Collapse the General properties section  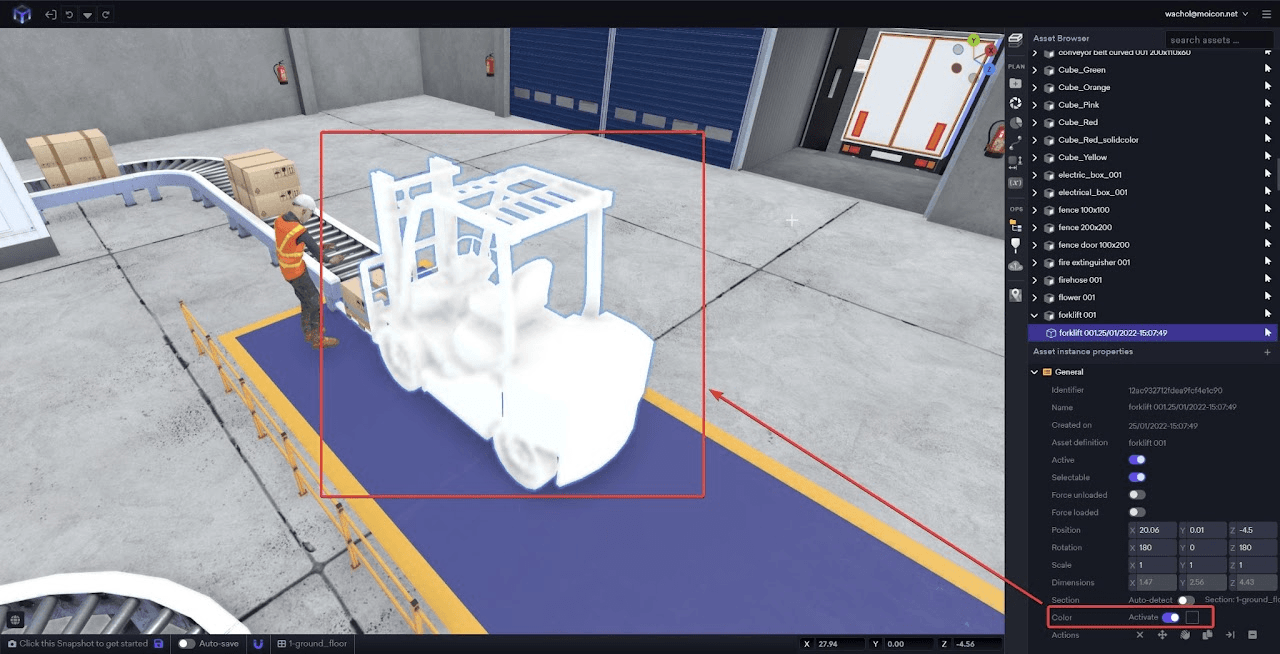coord(1033,371)
